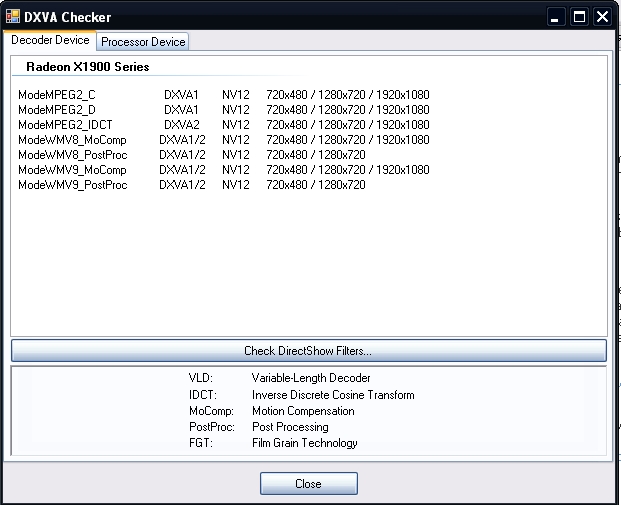The image size is (621, 505).
Task: Select the ModeMPEG2_D entry
Action: (x=224, y=110)
